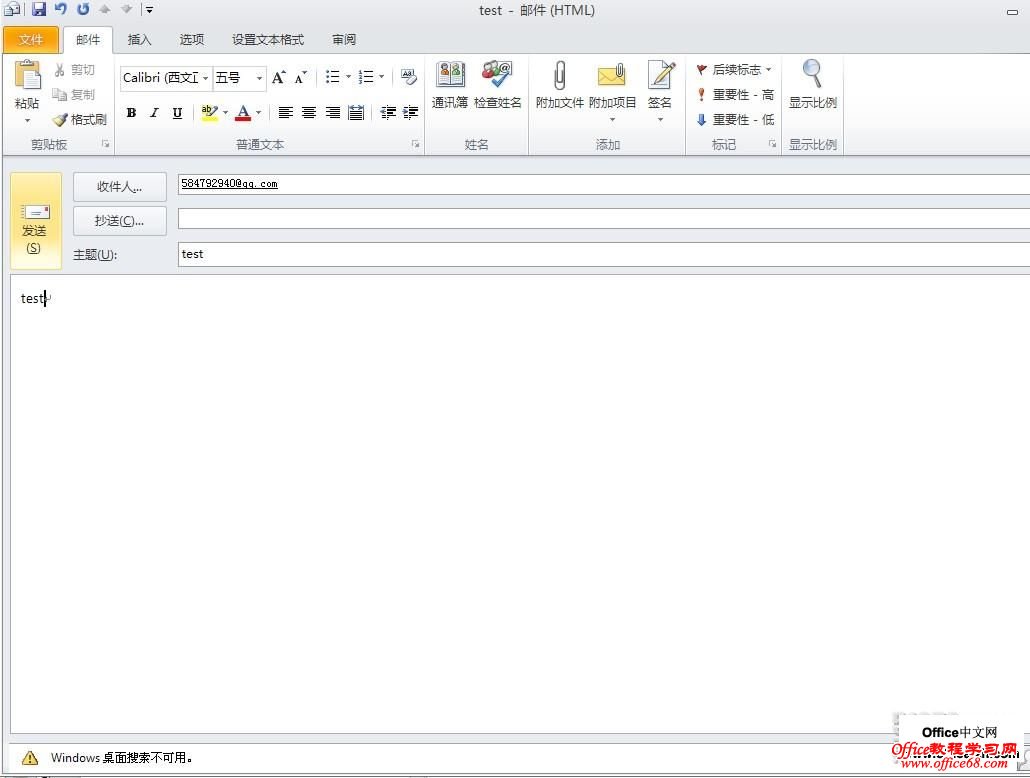1030x778 pixels.
Task: Save the draft with the Save icon
Action: [39, 9]
